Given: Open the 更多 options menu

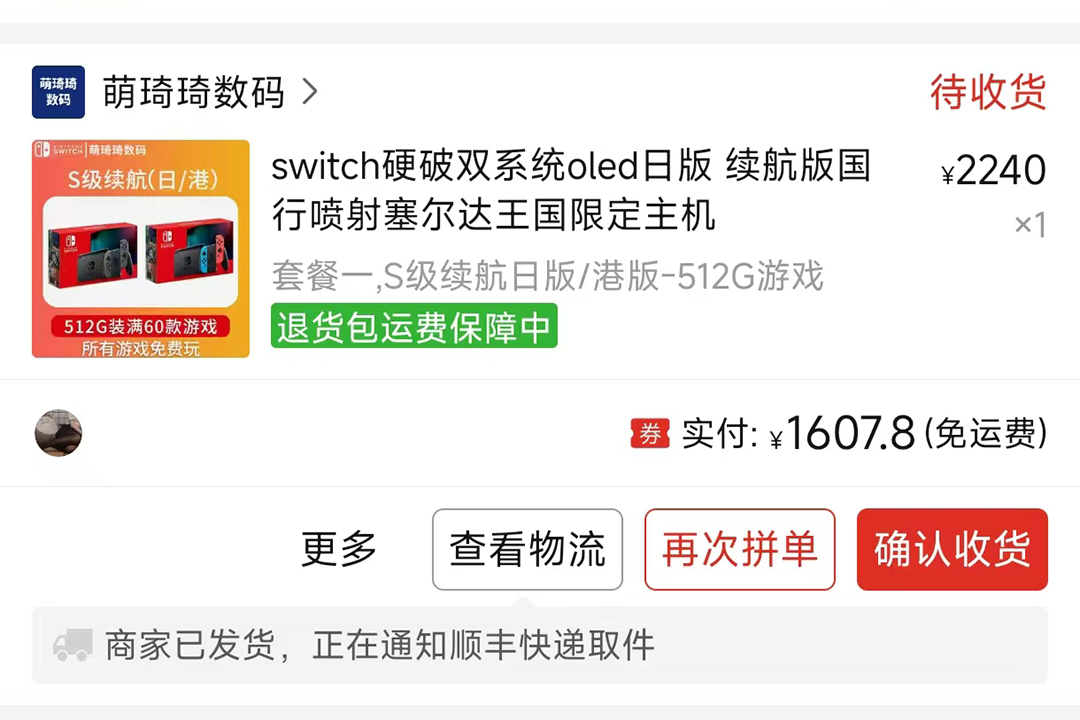Looking at the screenshot, I should click(x=339, y=549).
